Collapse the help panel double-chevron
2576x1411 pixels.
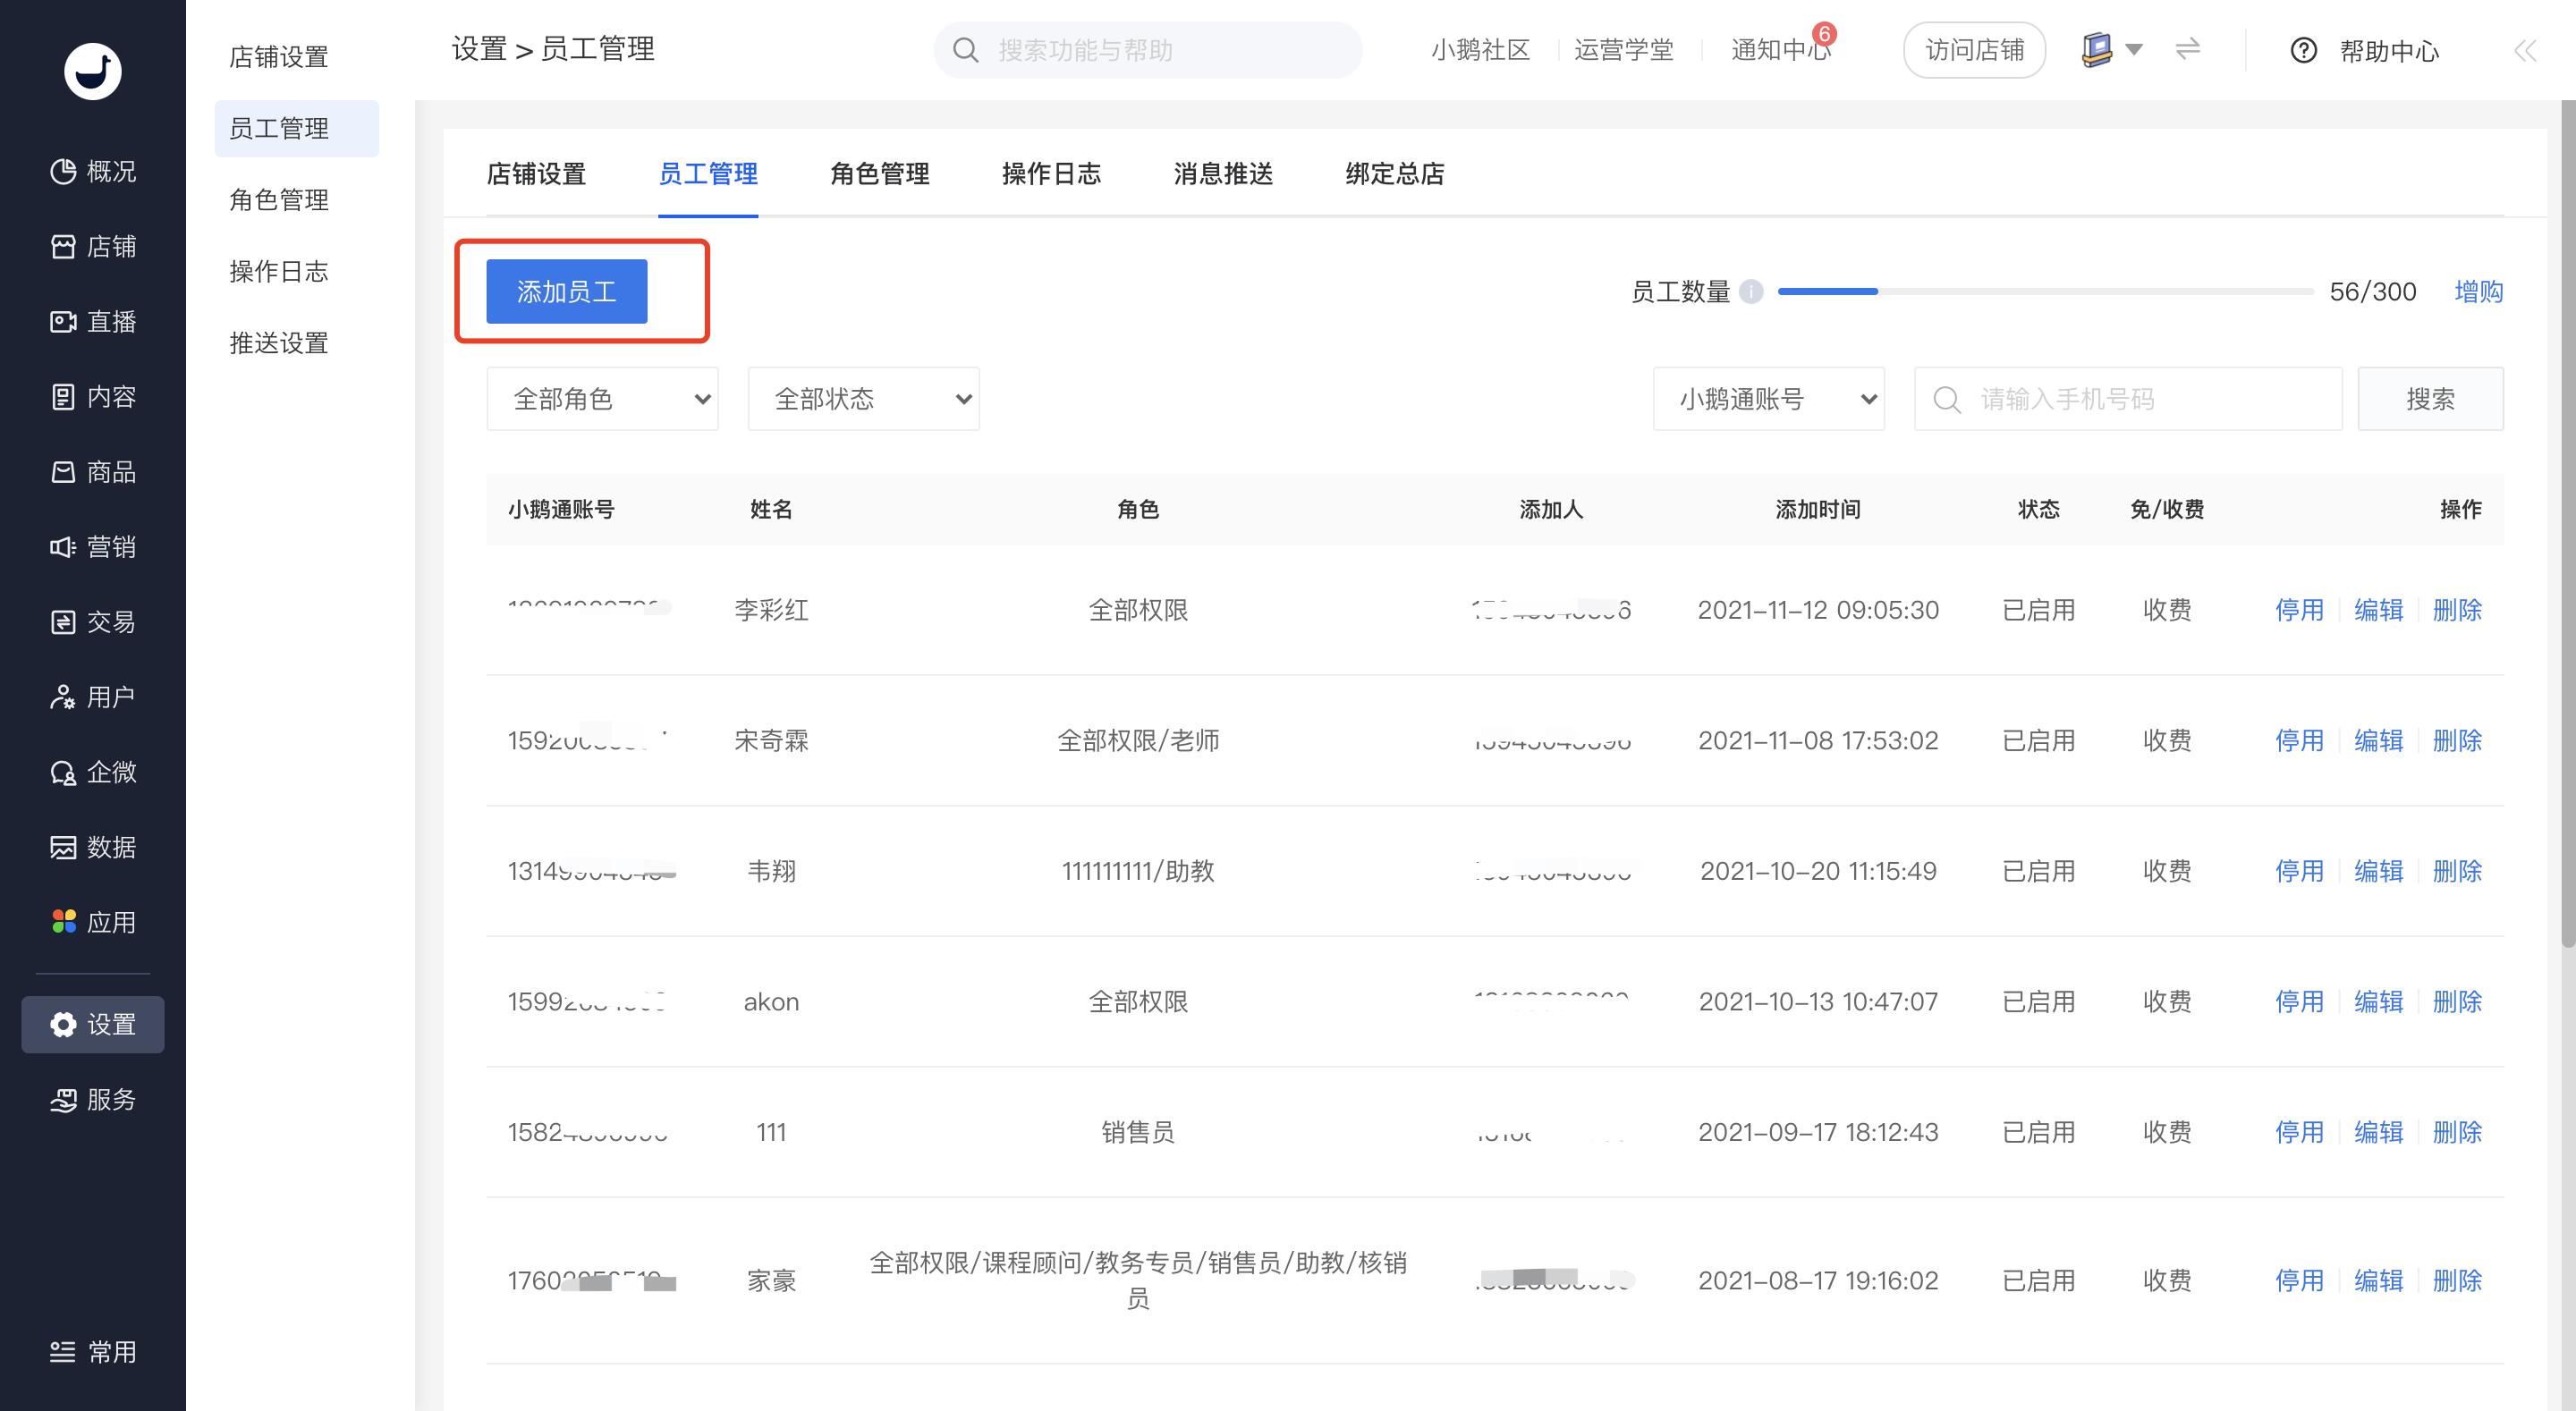click(2524, 50)
